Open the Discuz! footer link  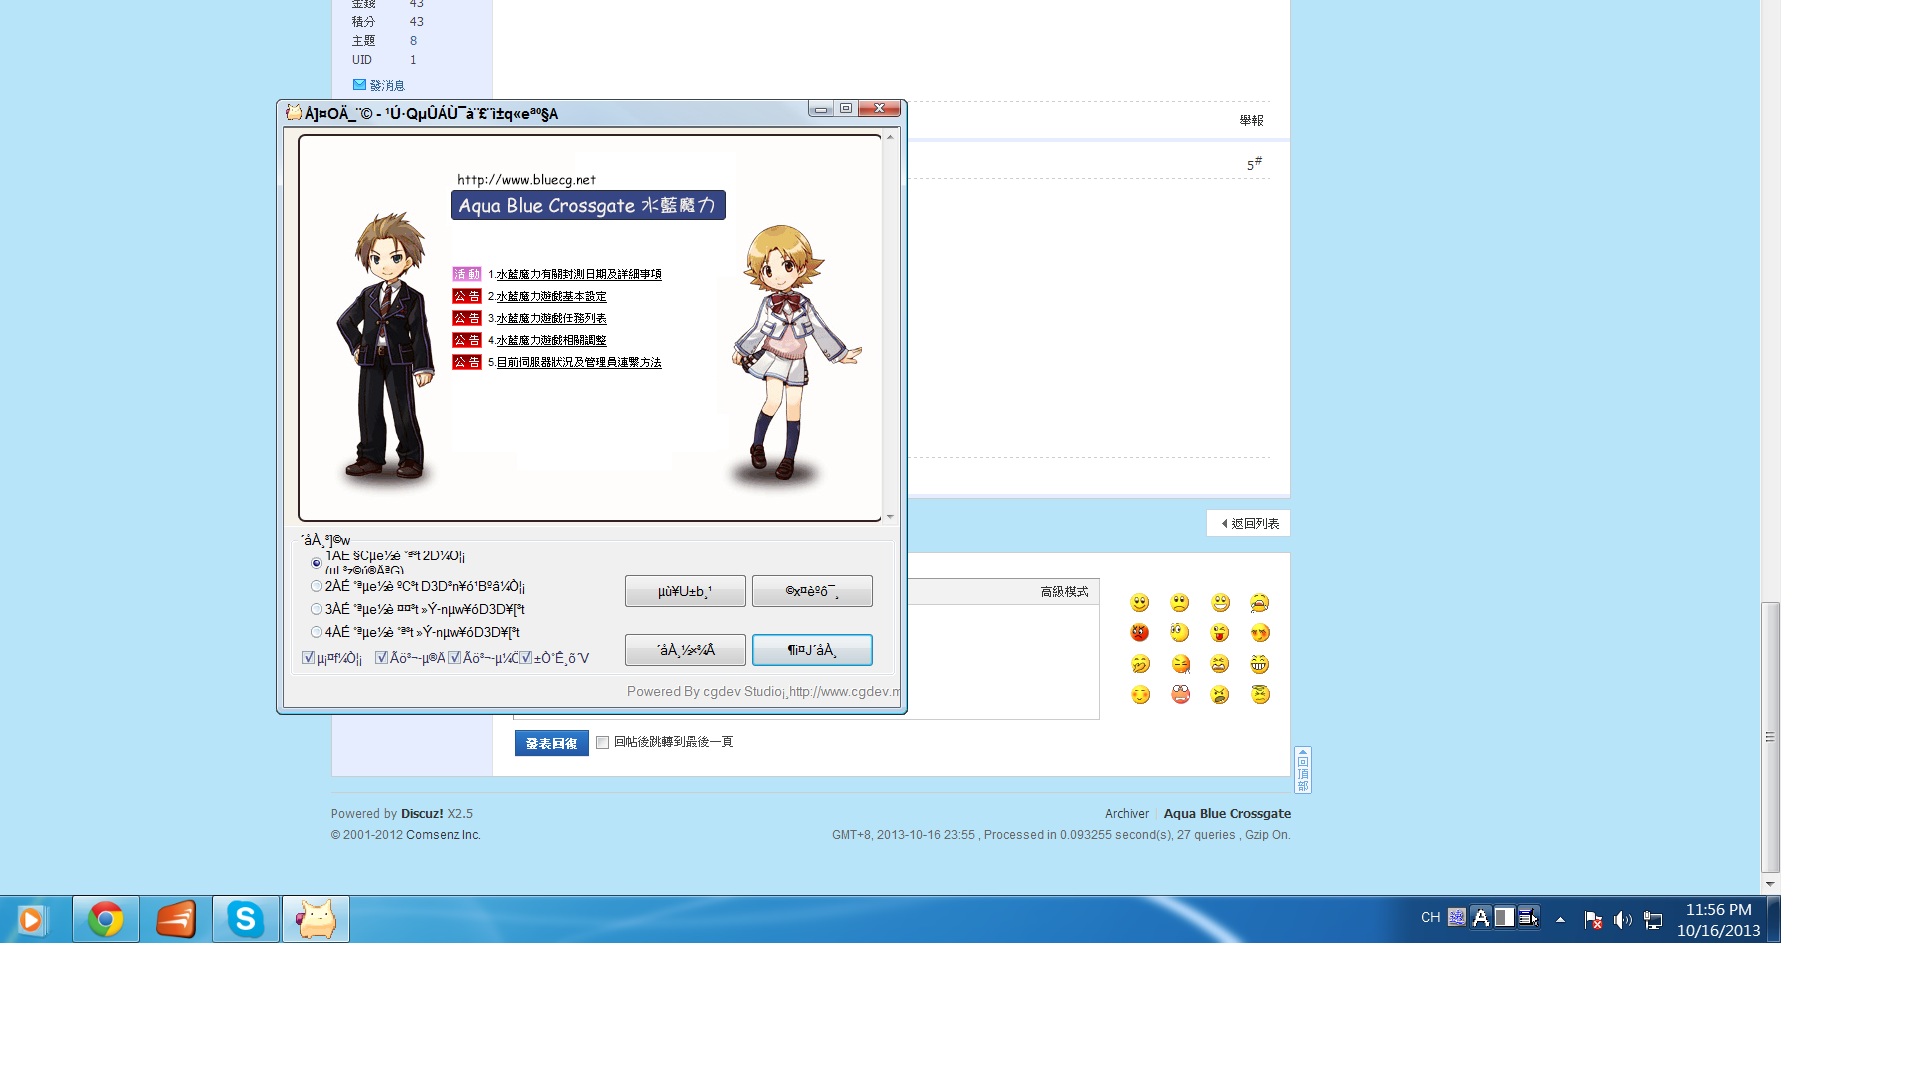(x=422, y=814)
